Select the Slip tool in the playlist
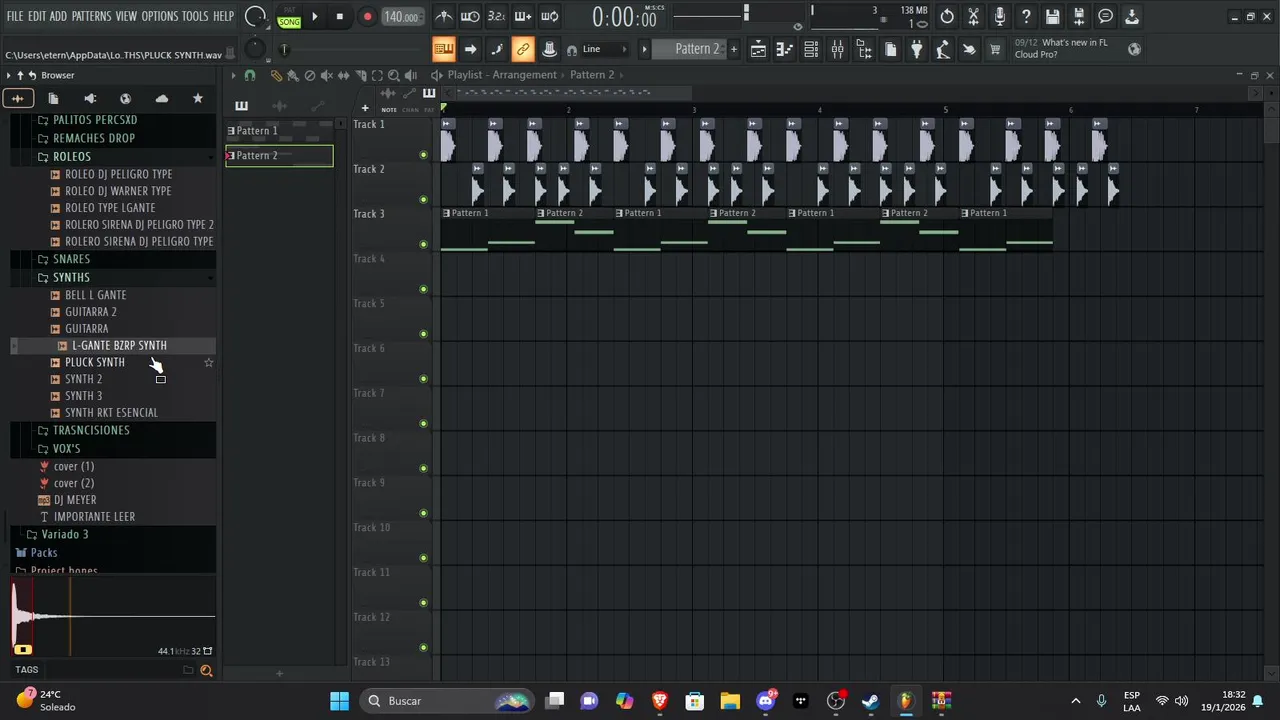This screenshot has height=720, width=1280. point(344,75)
